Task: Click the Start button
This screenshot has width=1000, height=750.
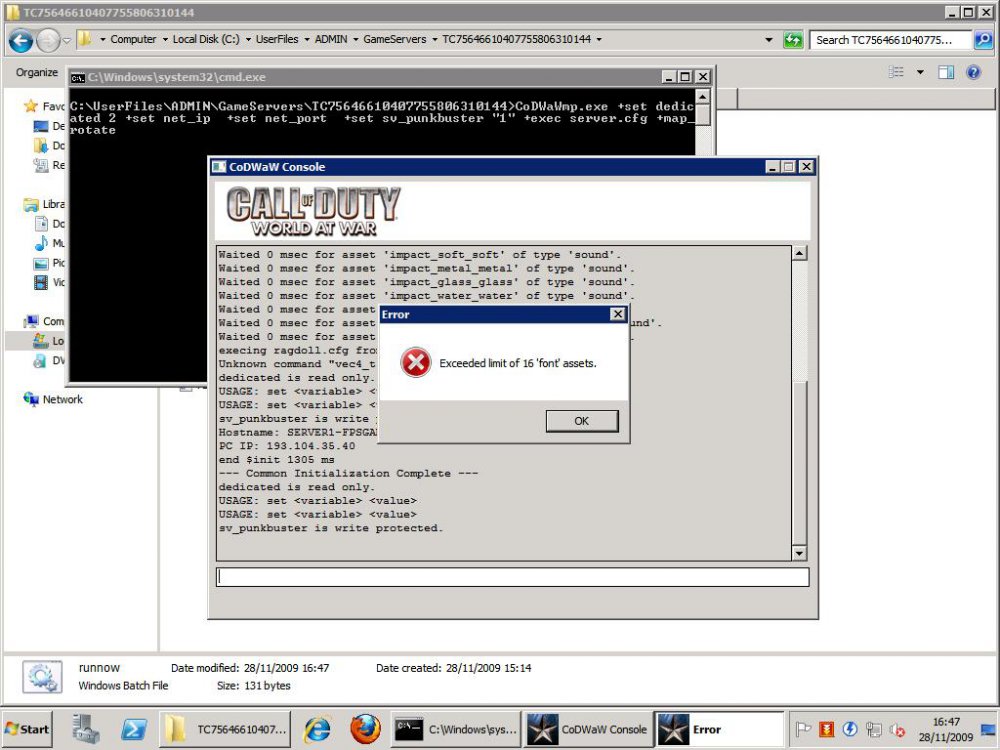Action: pyautogui.click(x=28, y=729)
